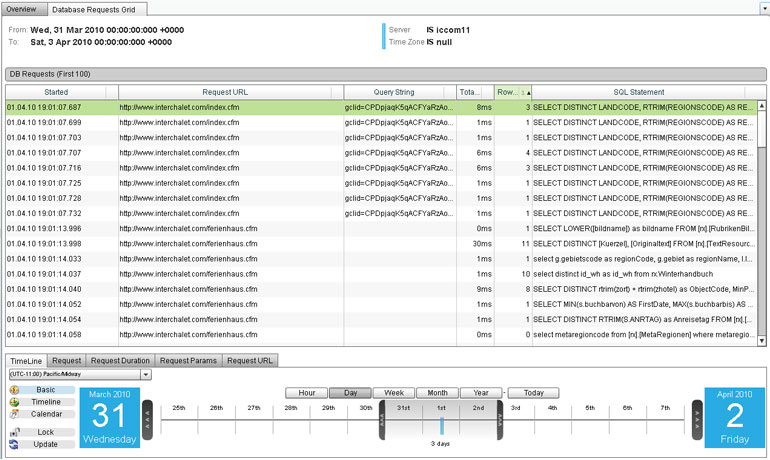Screen dimensions: 770x460
Task: Click the Year range button
Action: 481,393
